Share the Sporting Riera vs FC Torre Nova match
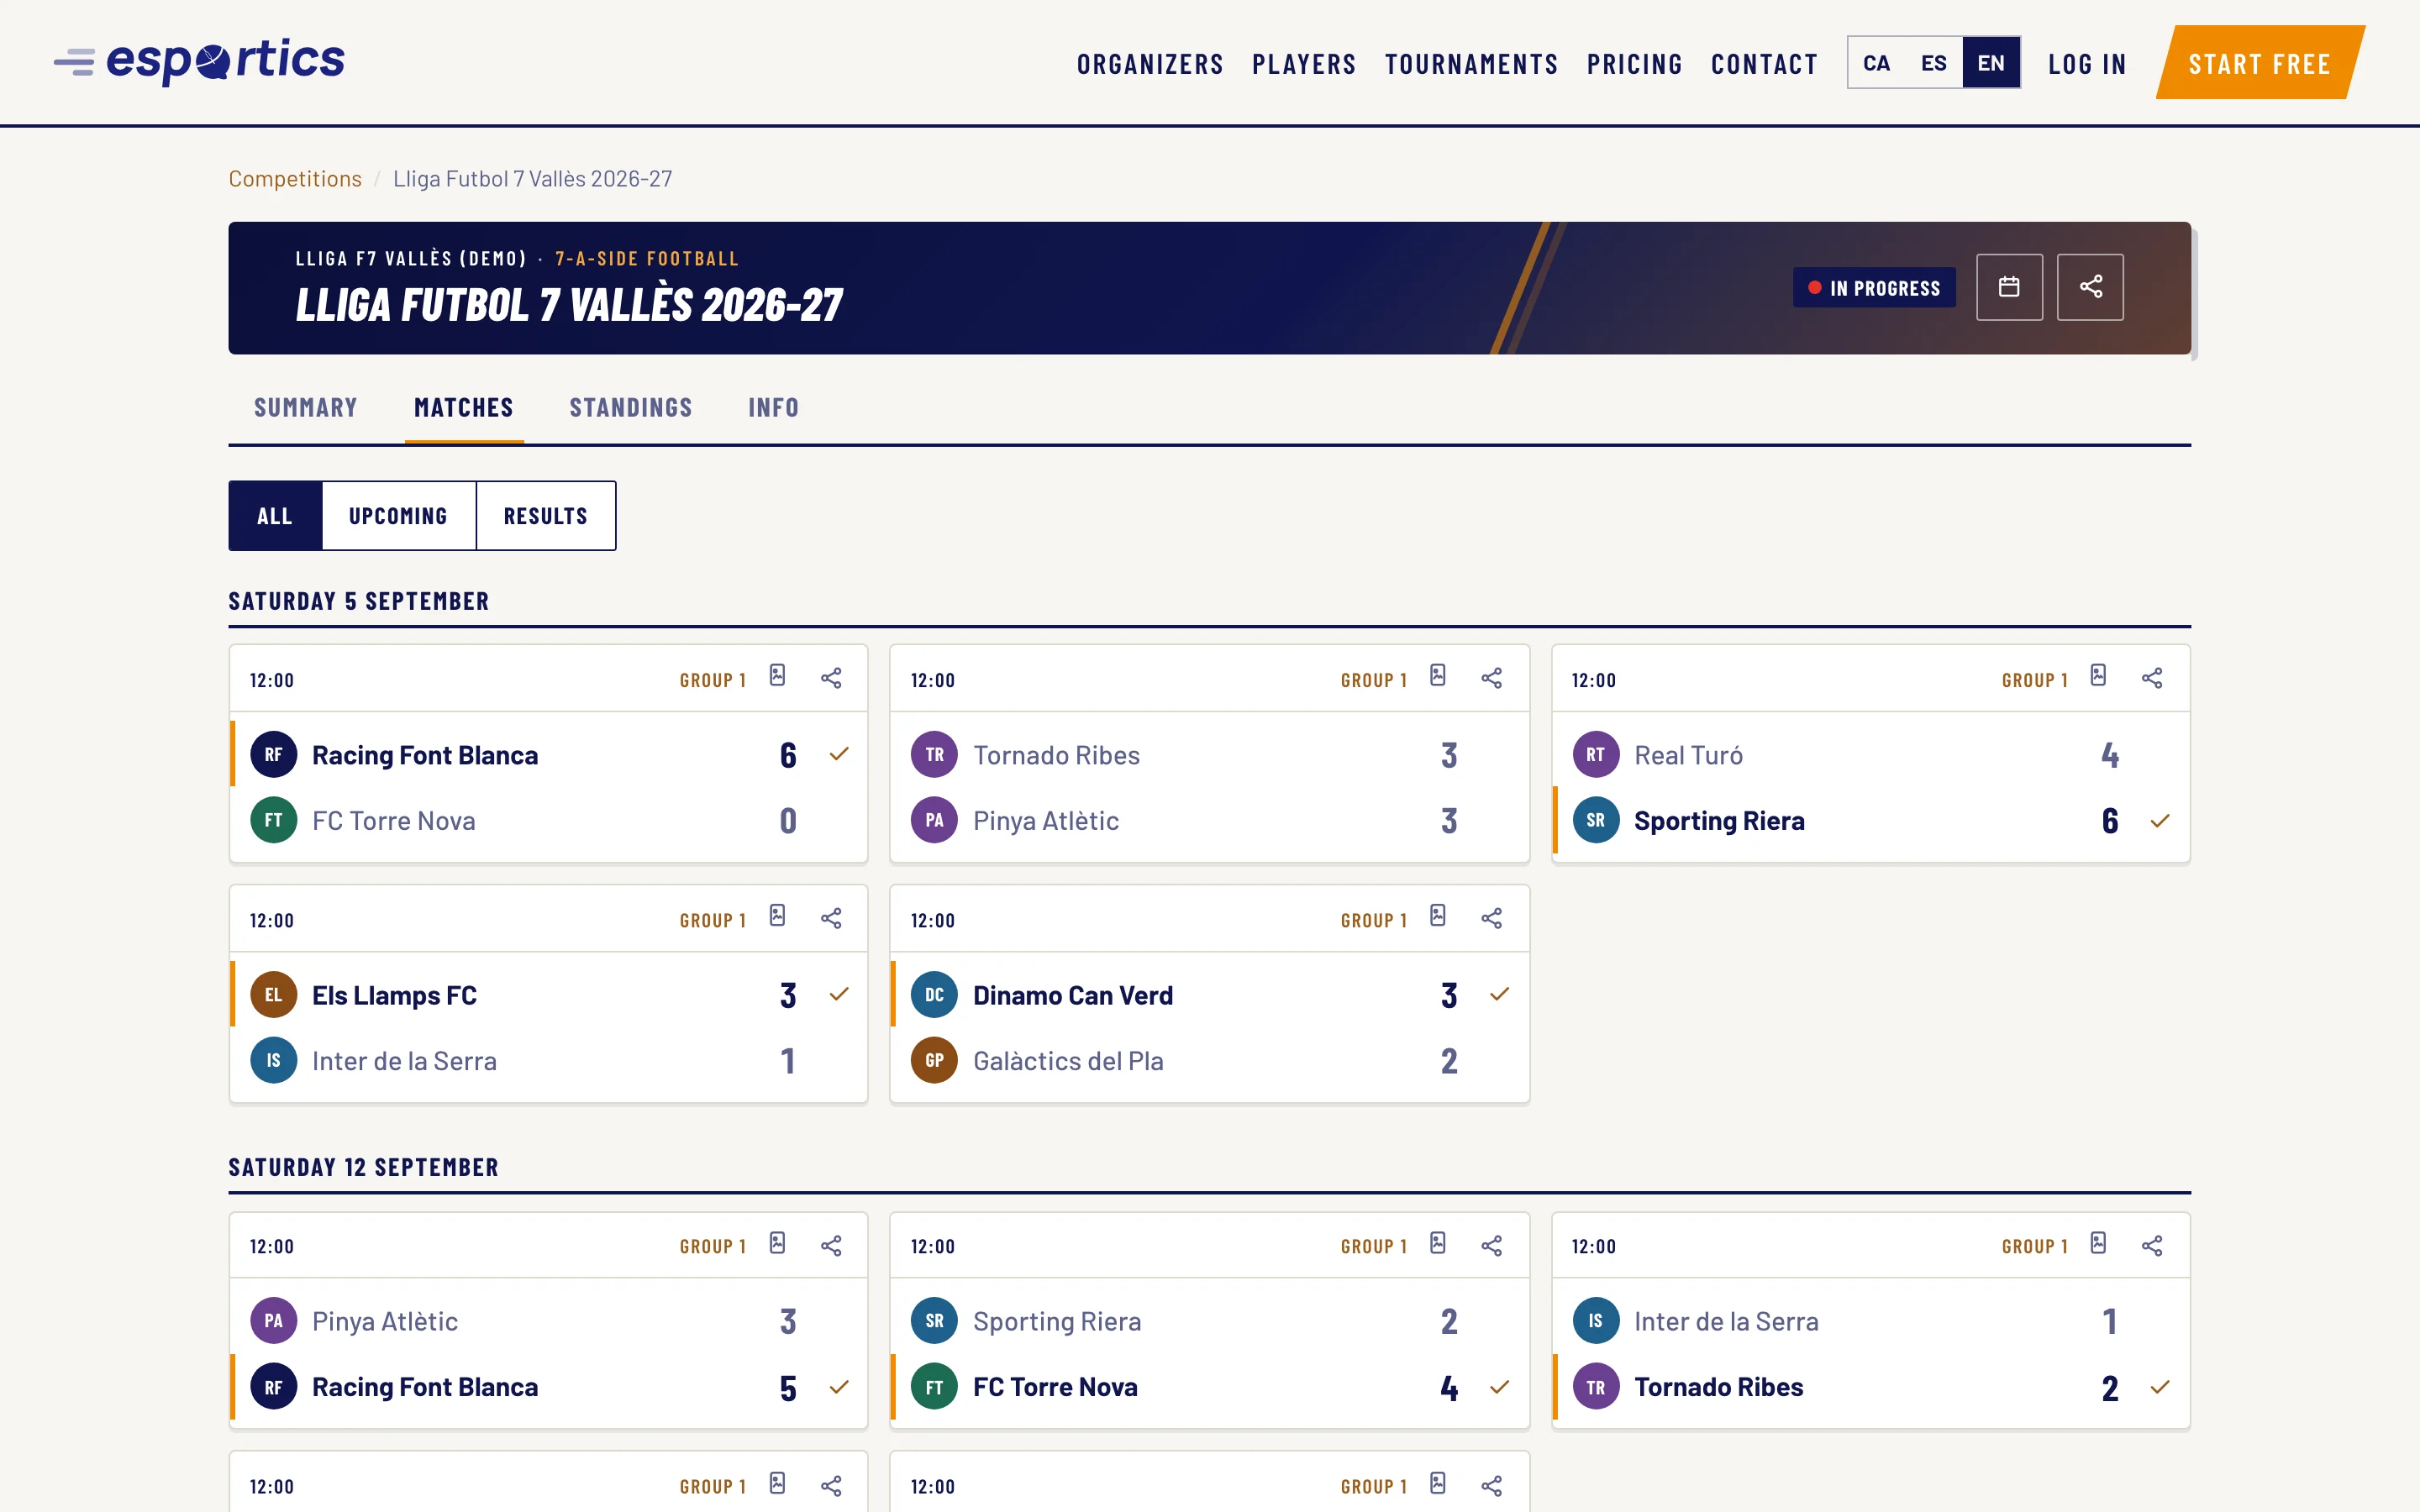2420x1512 pixels. [x=1492, y=1245]
